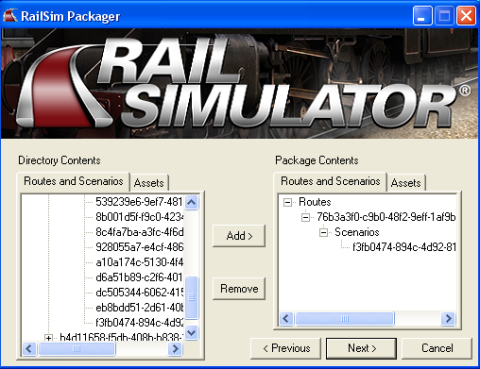Screen dimensions: 480x369
Task: Proceed with the Next > button
Action: pyautogui.click(x=362, y=348)
